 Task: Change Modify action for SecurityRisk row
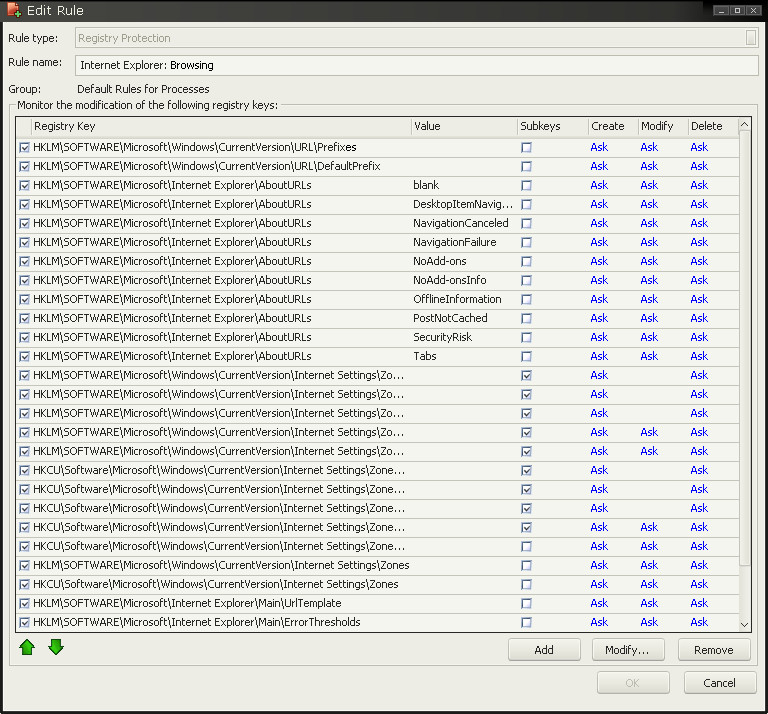click(649, 338)
